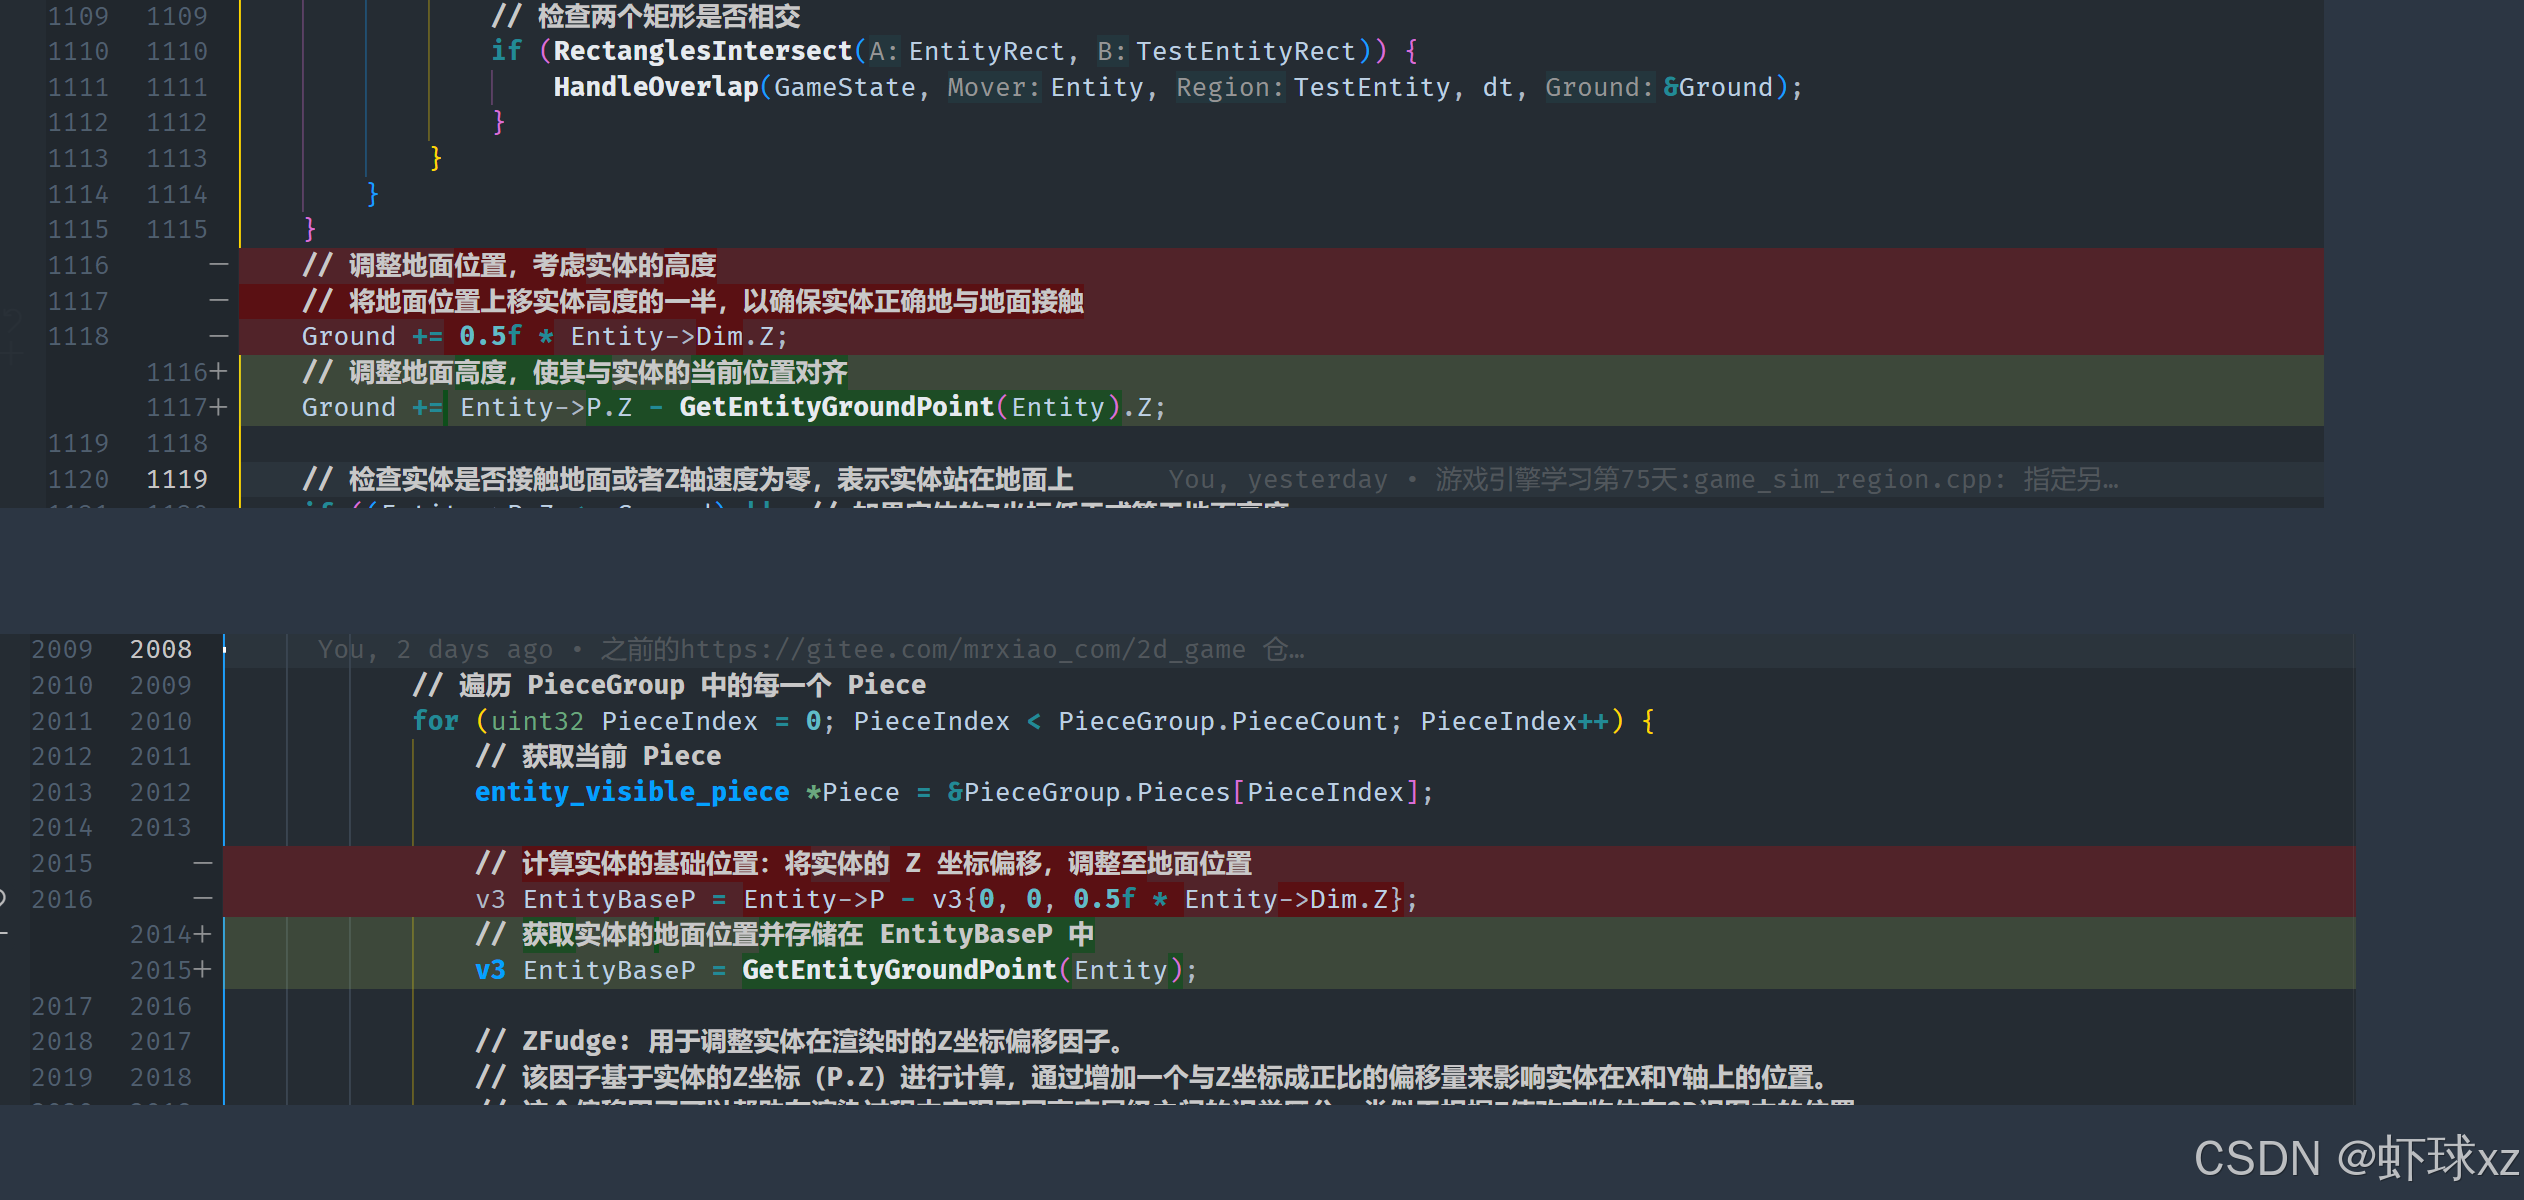
Task: Click the comment starting '// 该因子基于实体的Z坐标'
Action: pyautogui.click(x=1155, y=1077)
